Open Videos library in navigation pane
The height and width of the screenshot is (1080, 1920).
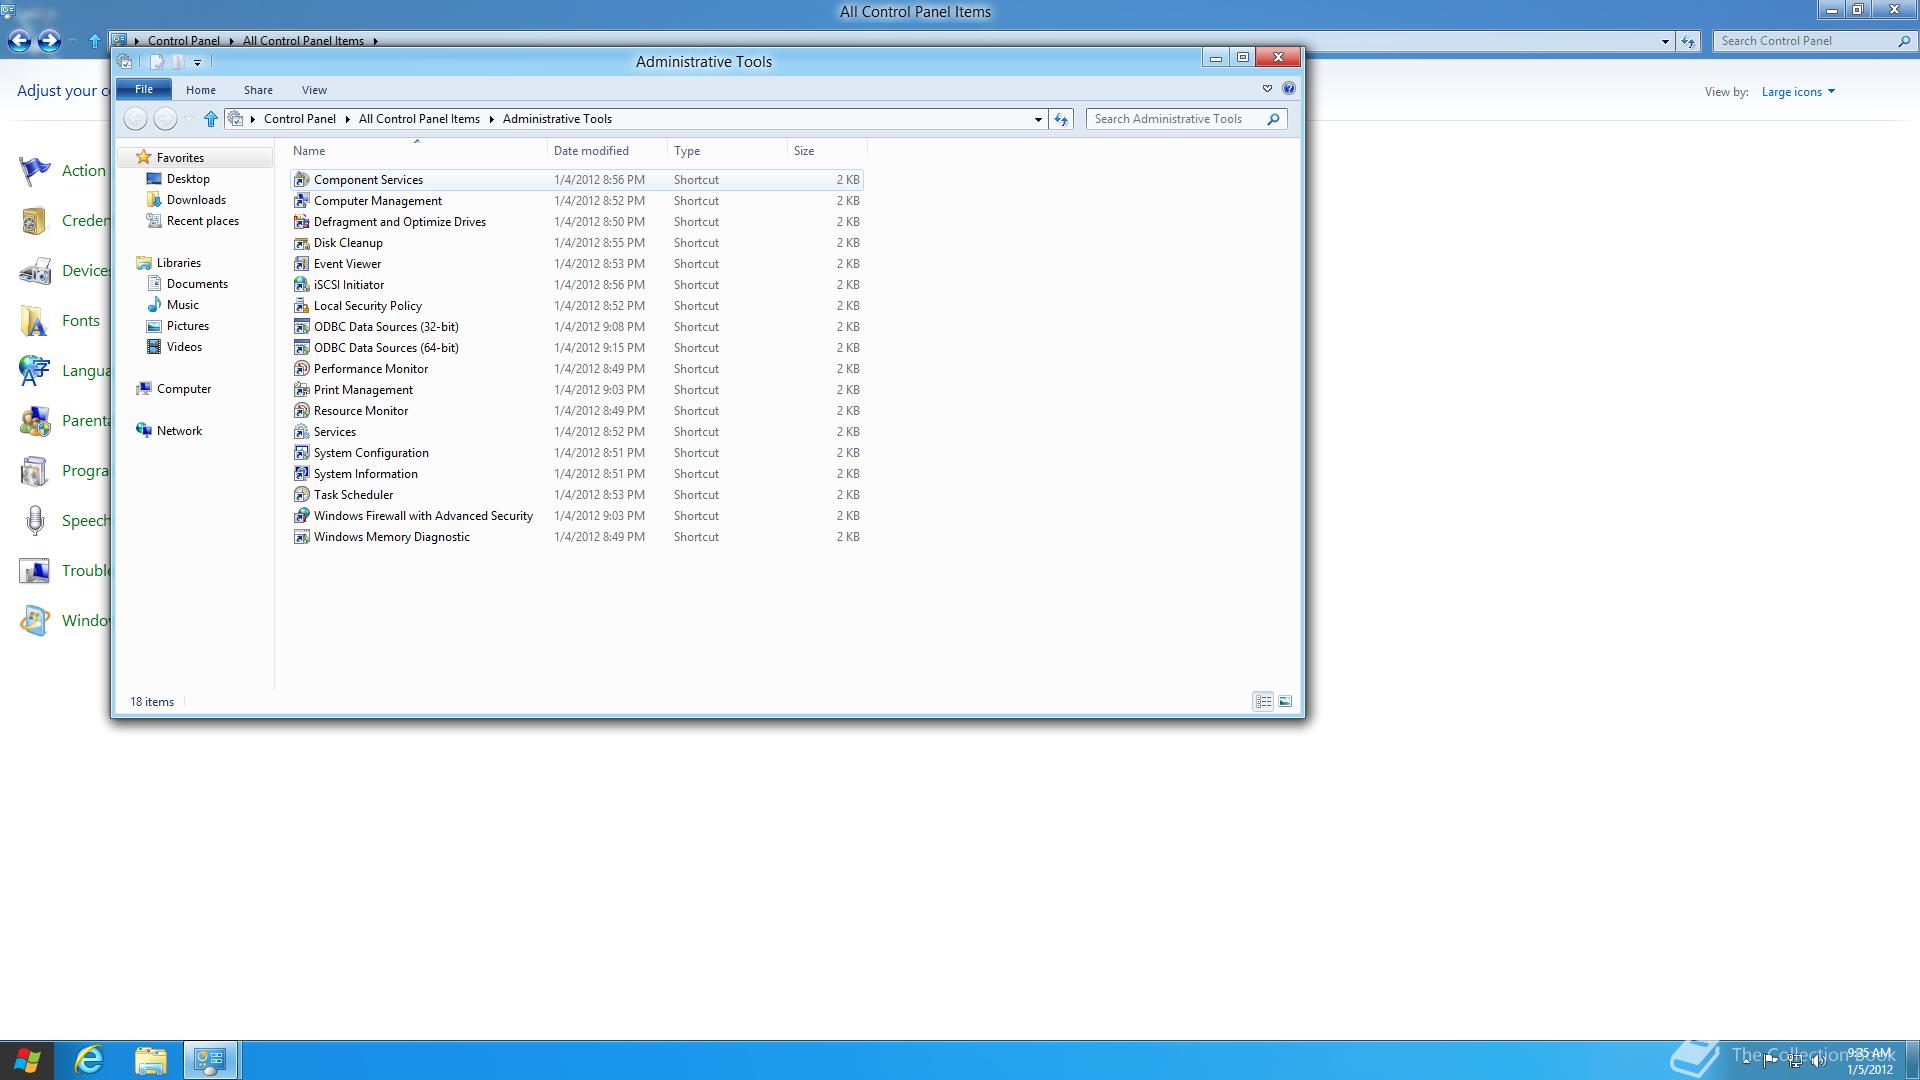pos(184,347)
